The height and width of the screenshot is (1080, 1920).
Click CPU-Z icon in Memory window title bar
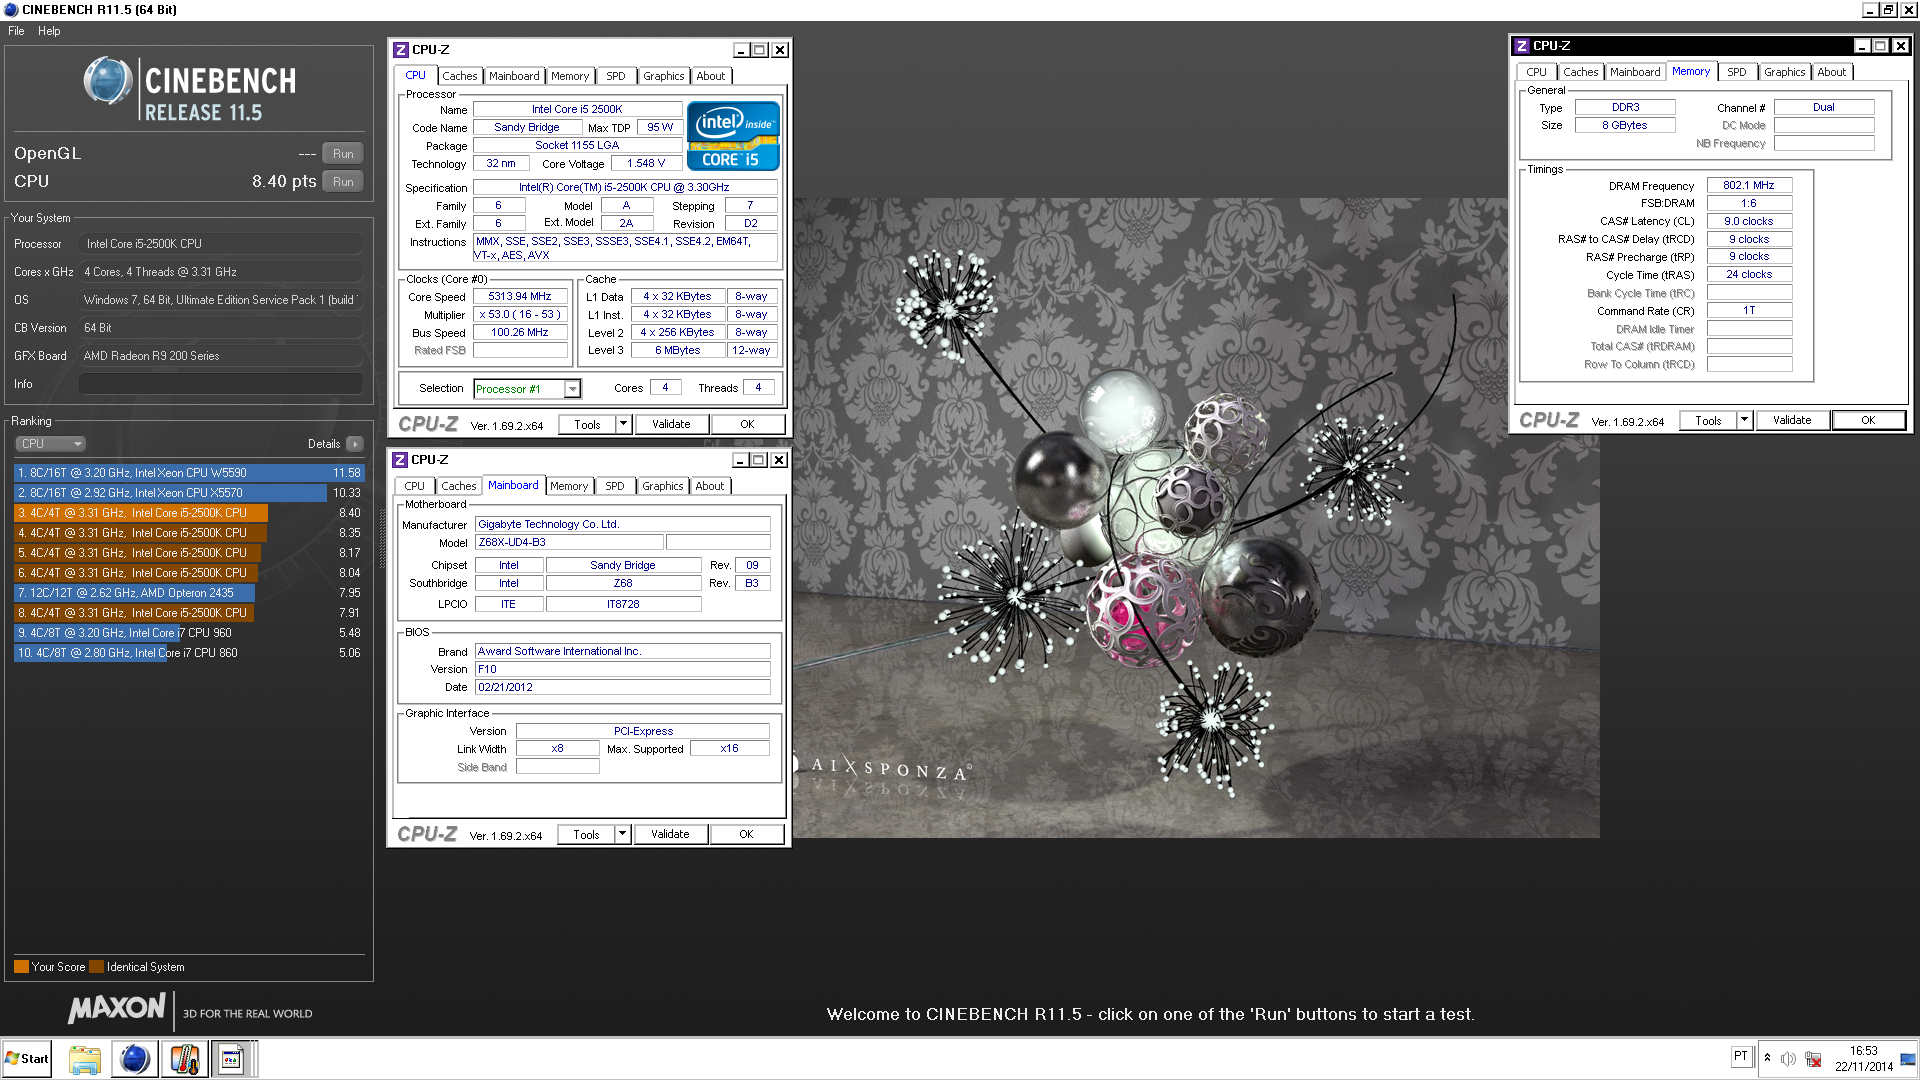(1522, 46)
